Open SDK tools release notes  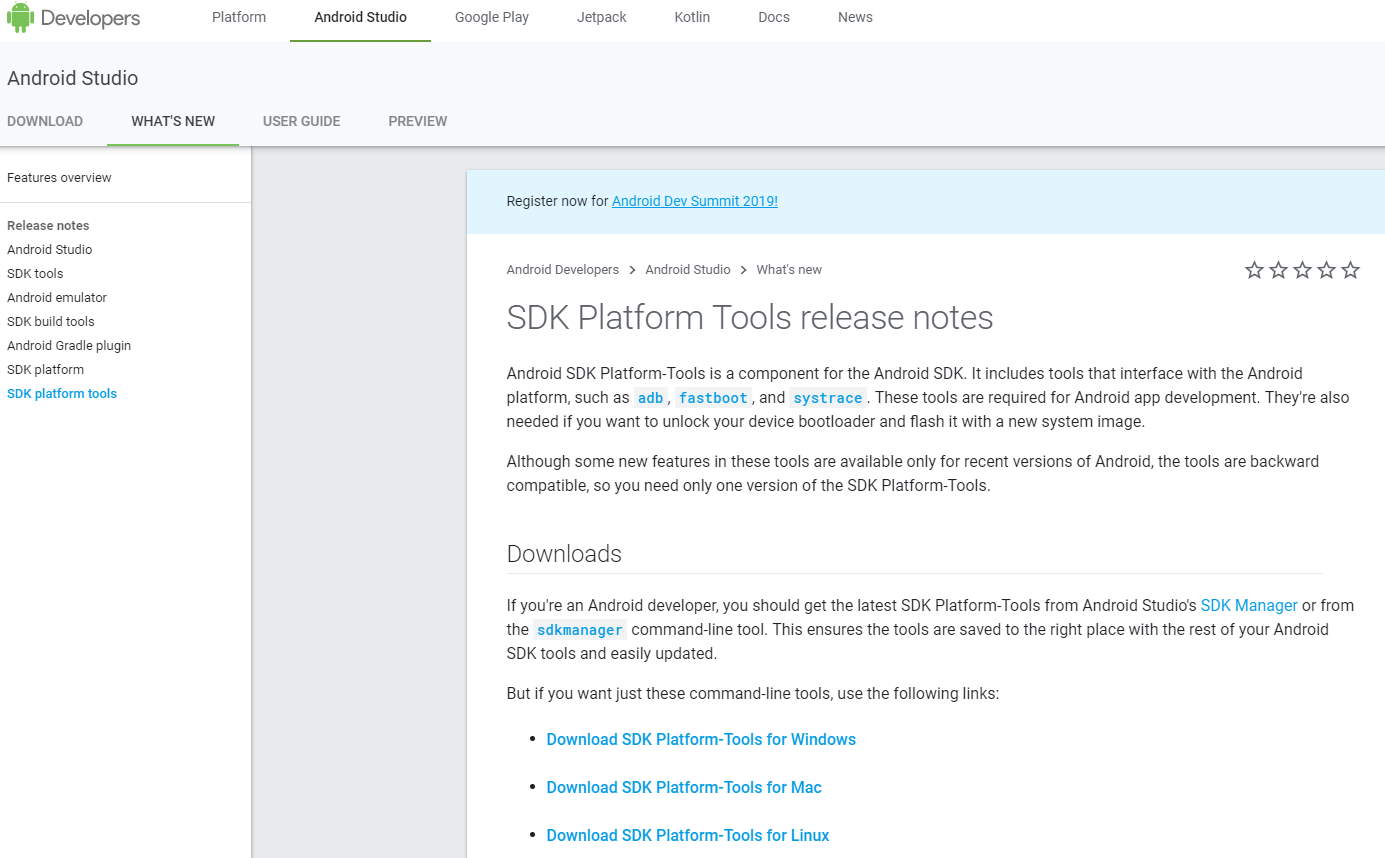[x=35, y=273]
